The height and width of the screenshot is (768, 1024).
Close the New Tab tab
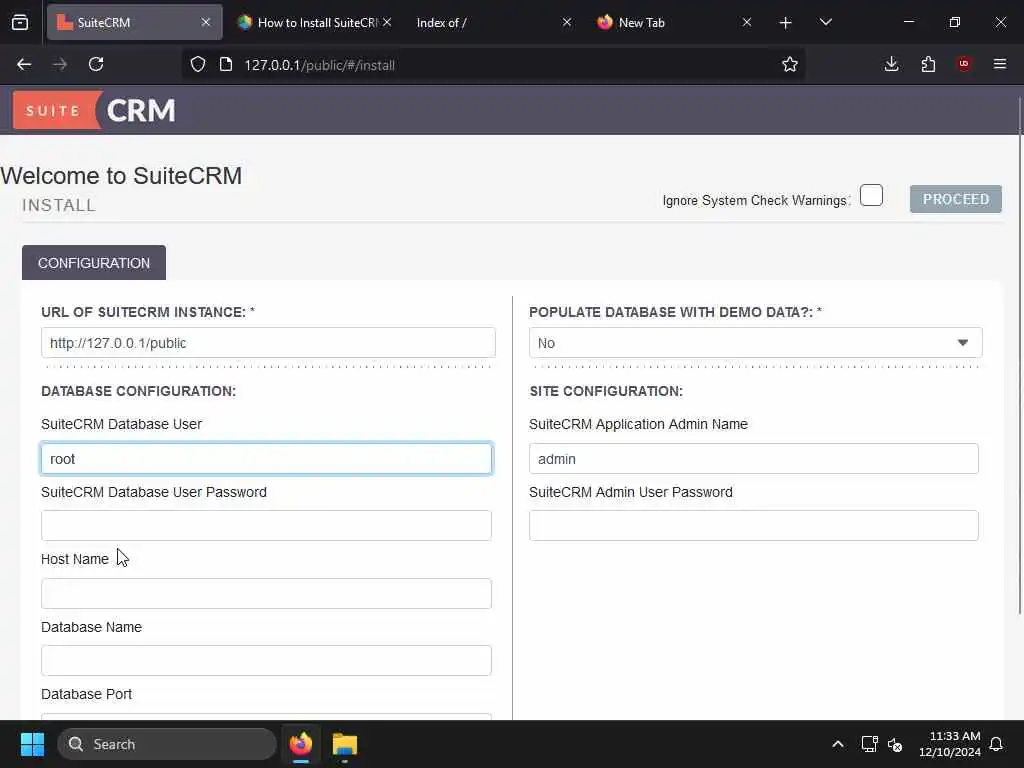pos(747,22)
